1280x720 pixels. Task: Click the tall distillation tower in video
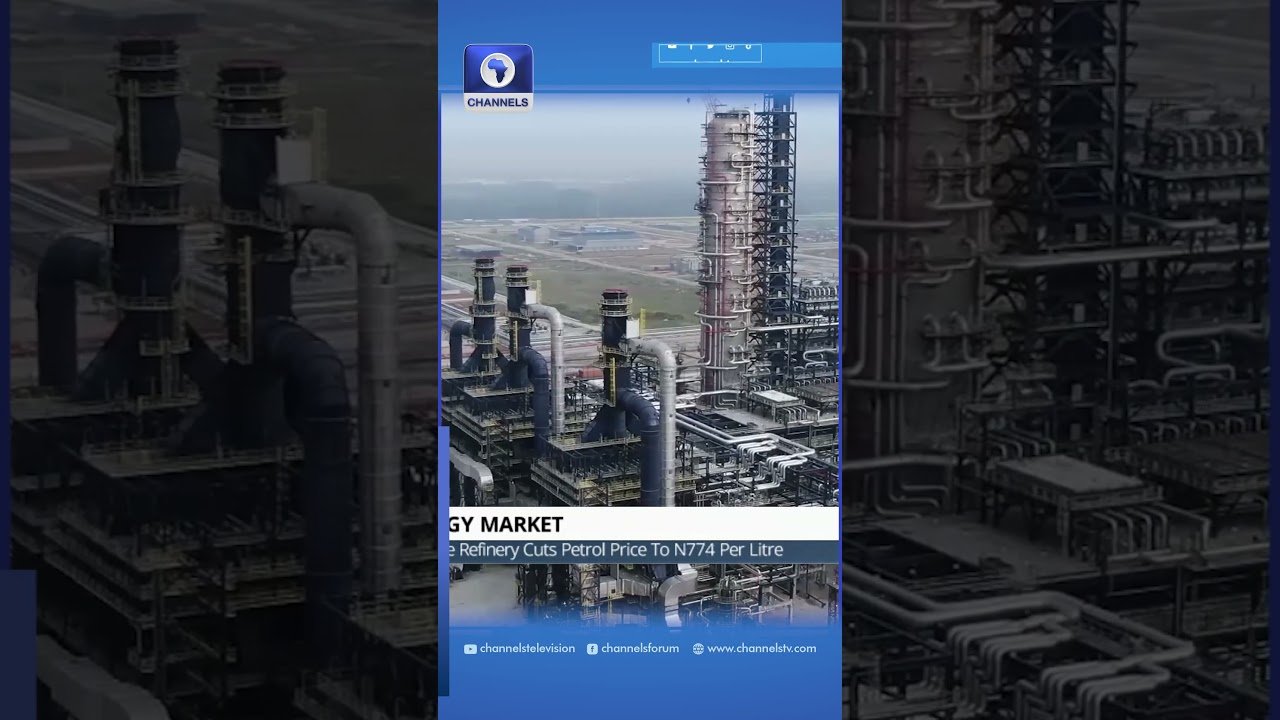point(723,250)
